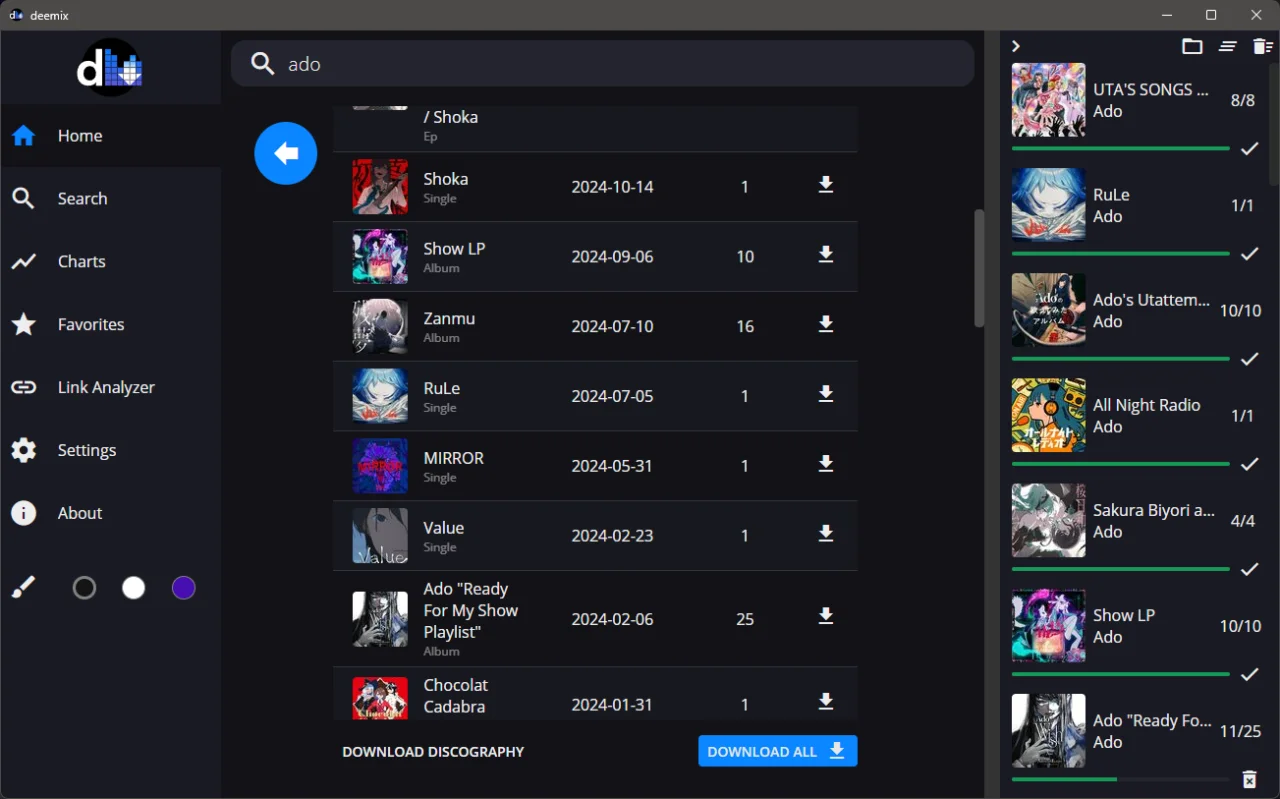Select the dark theme swatch
The width and height of the screenshot is (1280, 799).
coord(85,588)
